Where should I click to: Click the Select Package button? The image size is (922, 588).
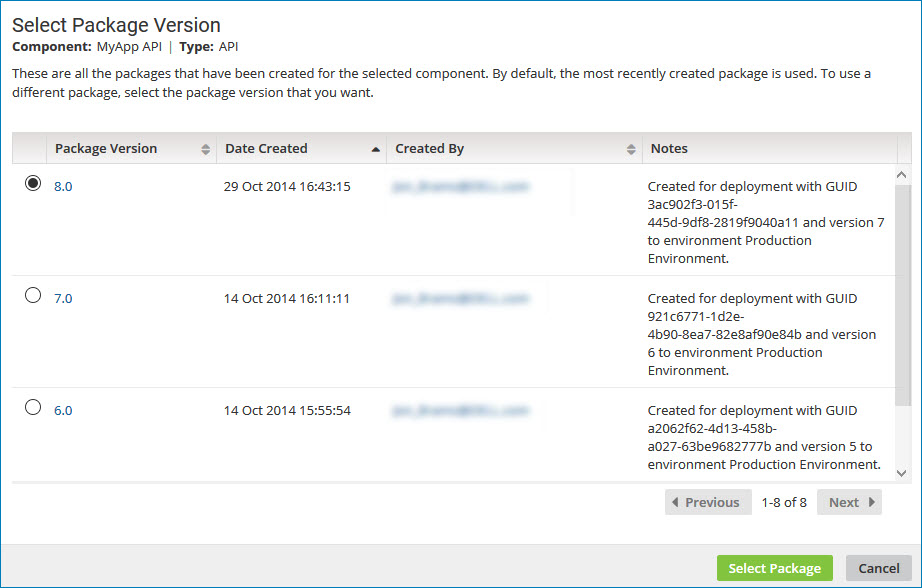point(774,567)
